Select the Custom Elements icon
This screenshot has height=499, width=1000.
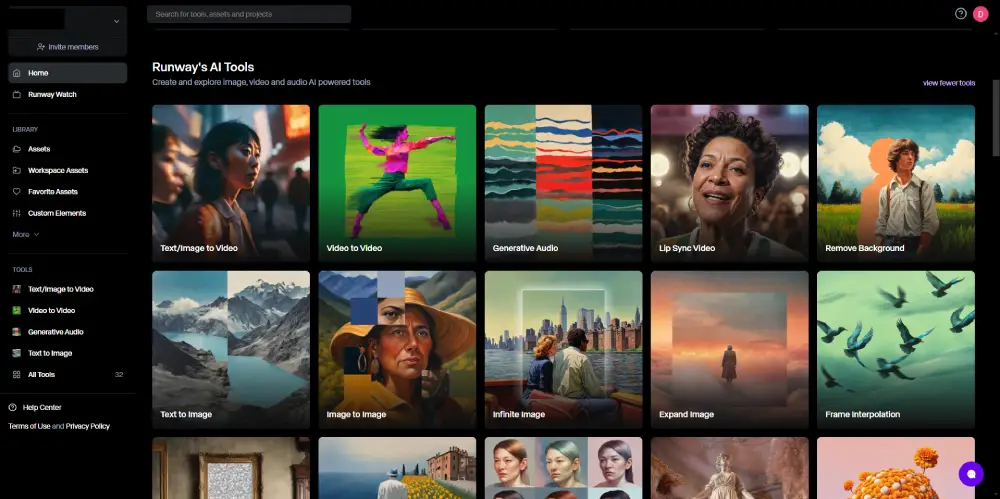point(17,213)
